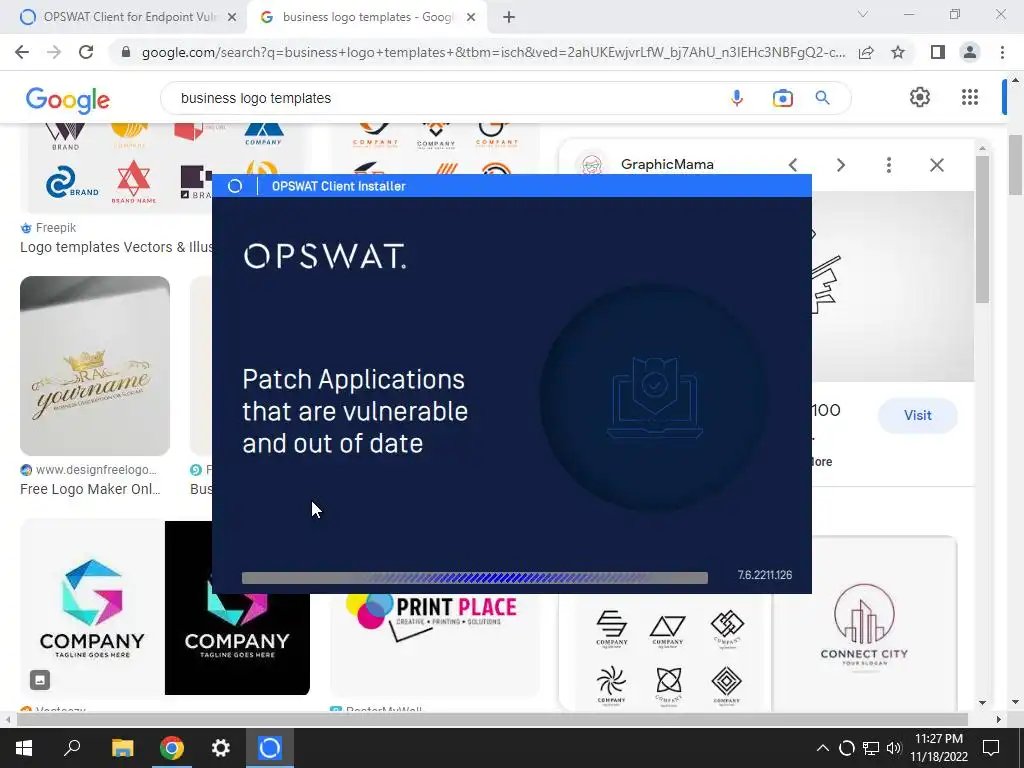The image size is (1024, 768).
Task: Open gold crown yourname logo thumbnail
Action: click(95, 366)
